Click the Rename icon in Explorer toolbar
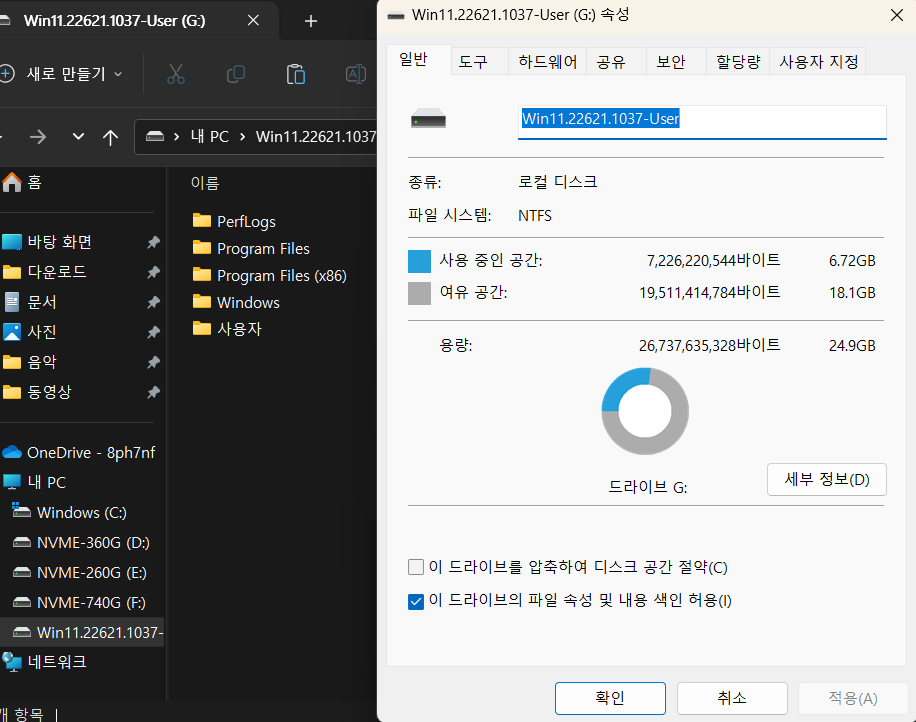 [356, 74]
